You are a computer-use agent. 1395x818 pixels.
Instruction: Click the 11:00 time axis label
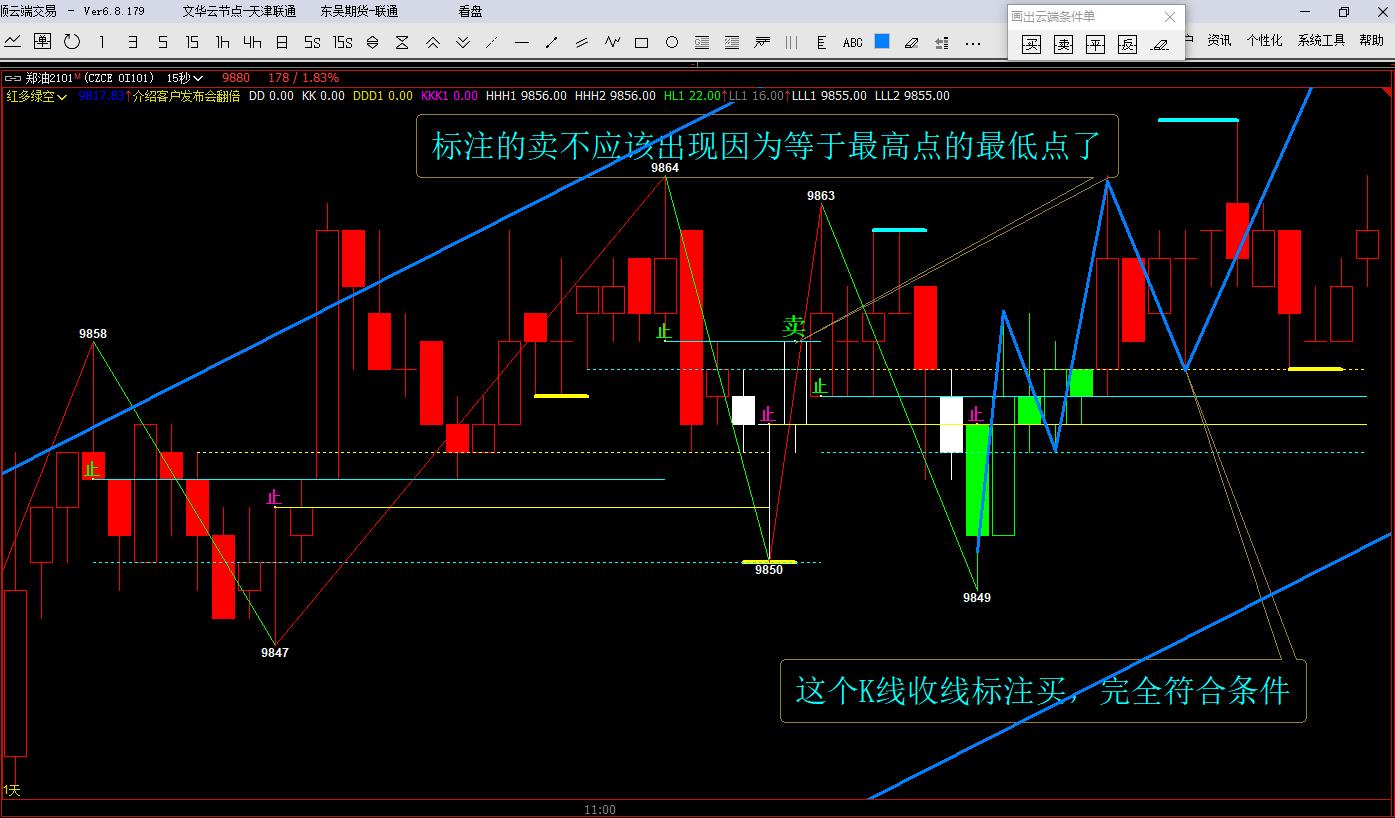600,809
